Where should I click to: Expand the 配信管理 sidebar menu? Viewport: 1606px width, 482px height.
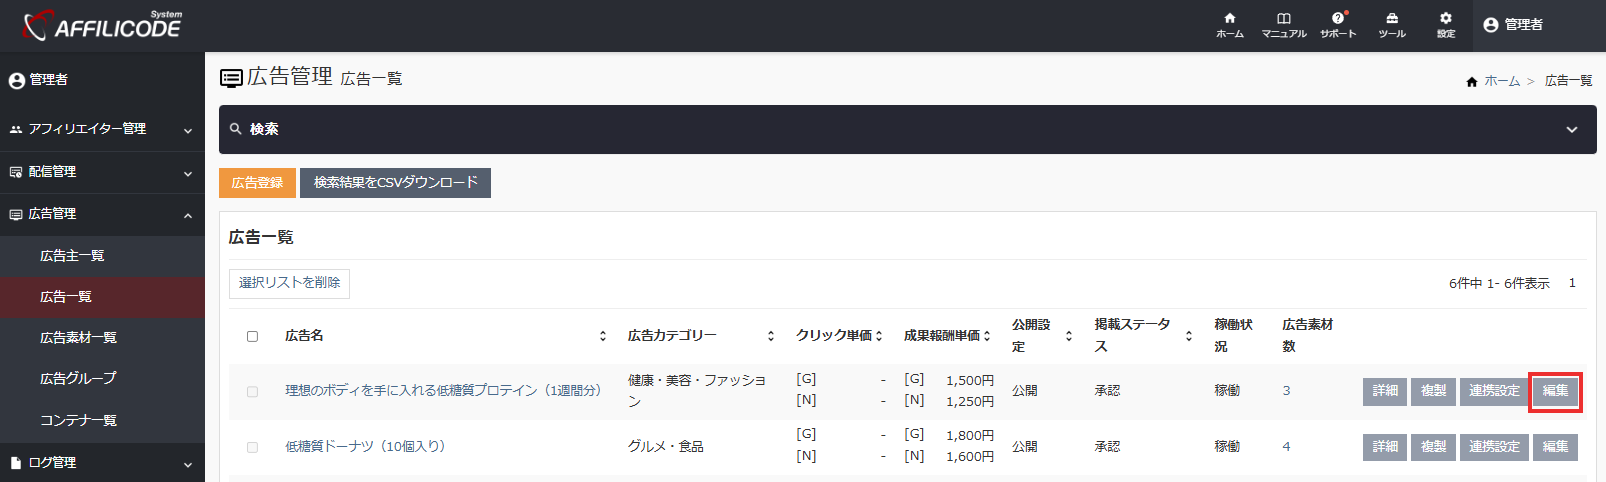click(102, 172)
